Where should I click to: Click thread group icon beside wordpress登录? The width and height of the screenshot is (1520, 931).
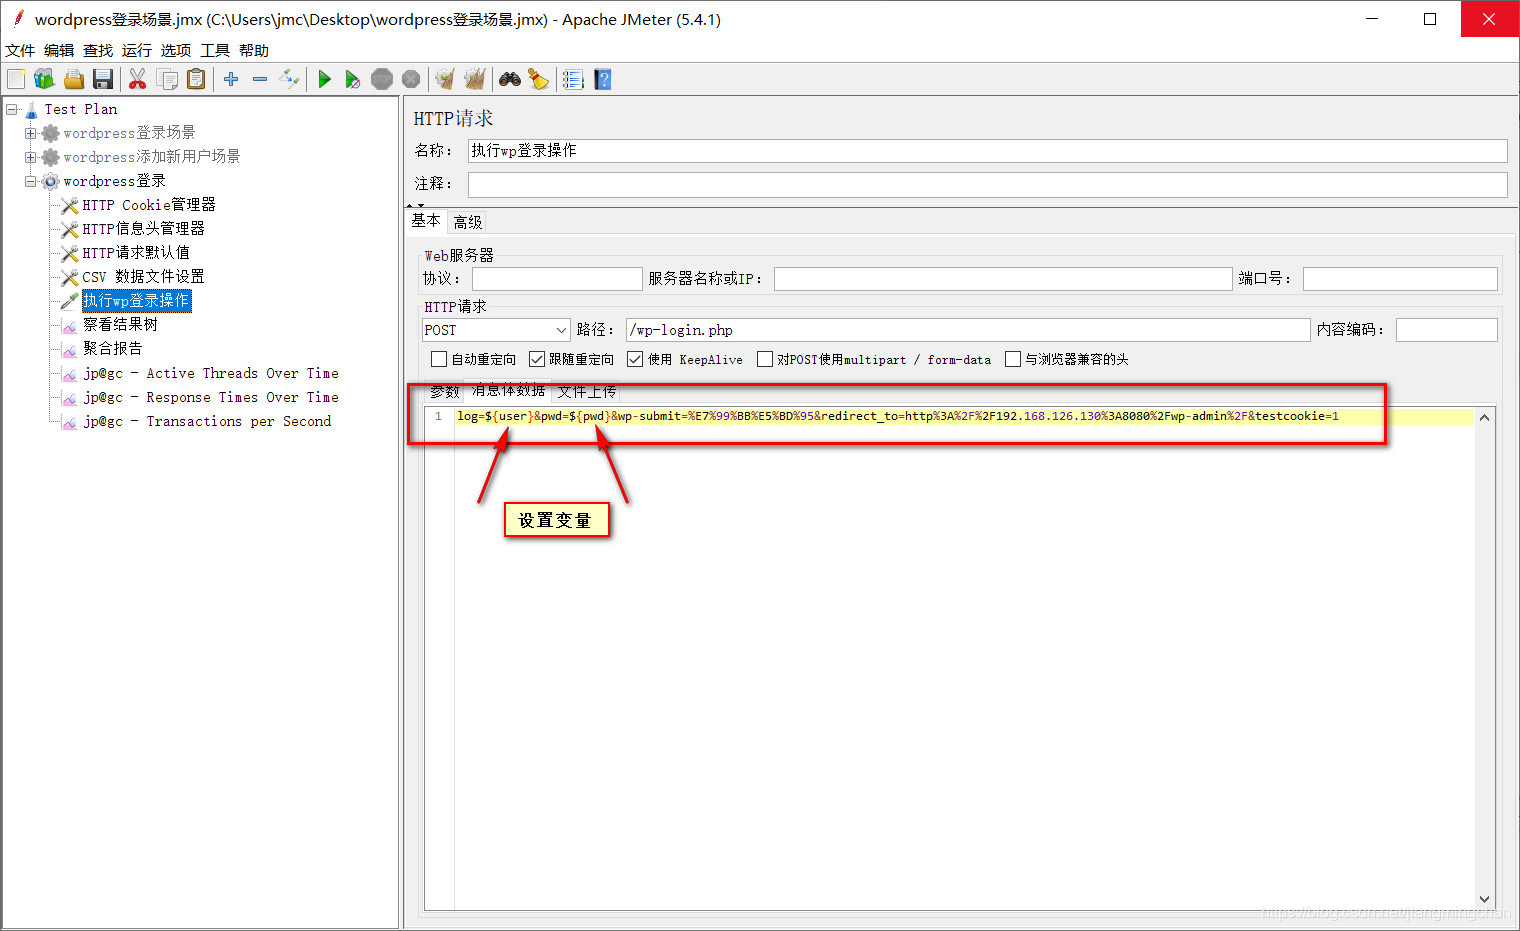[x=50, y=181]
